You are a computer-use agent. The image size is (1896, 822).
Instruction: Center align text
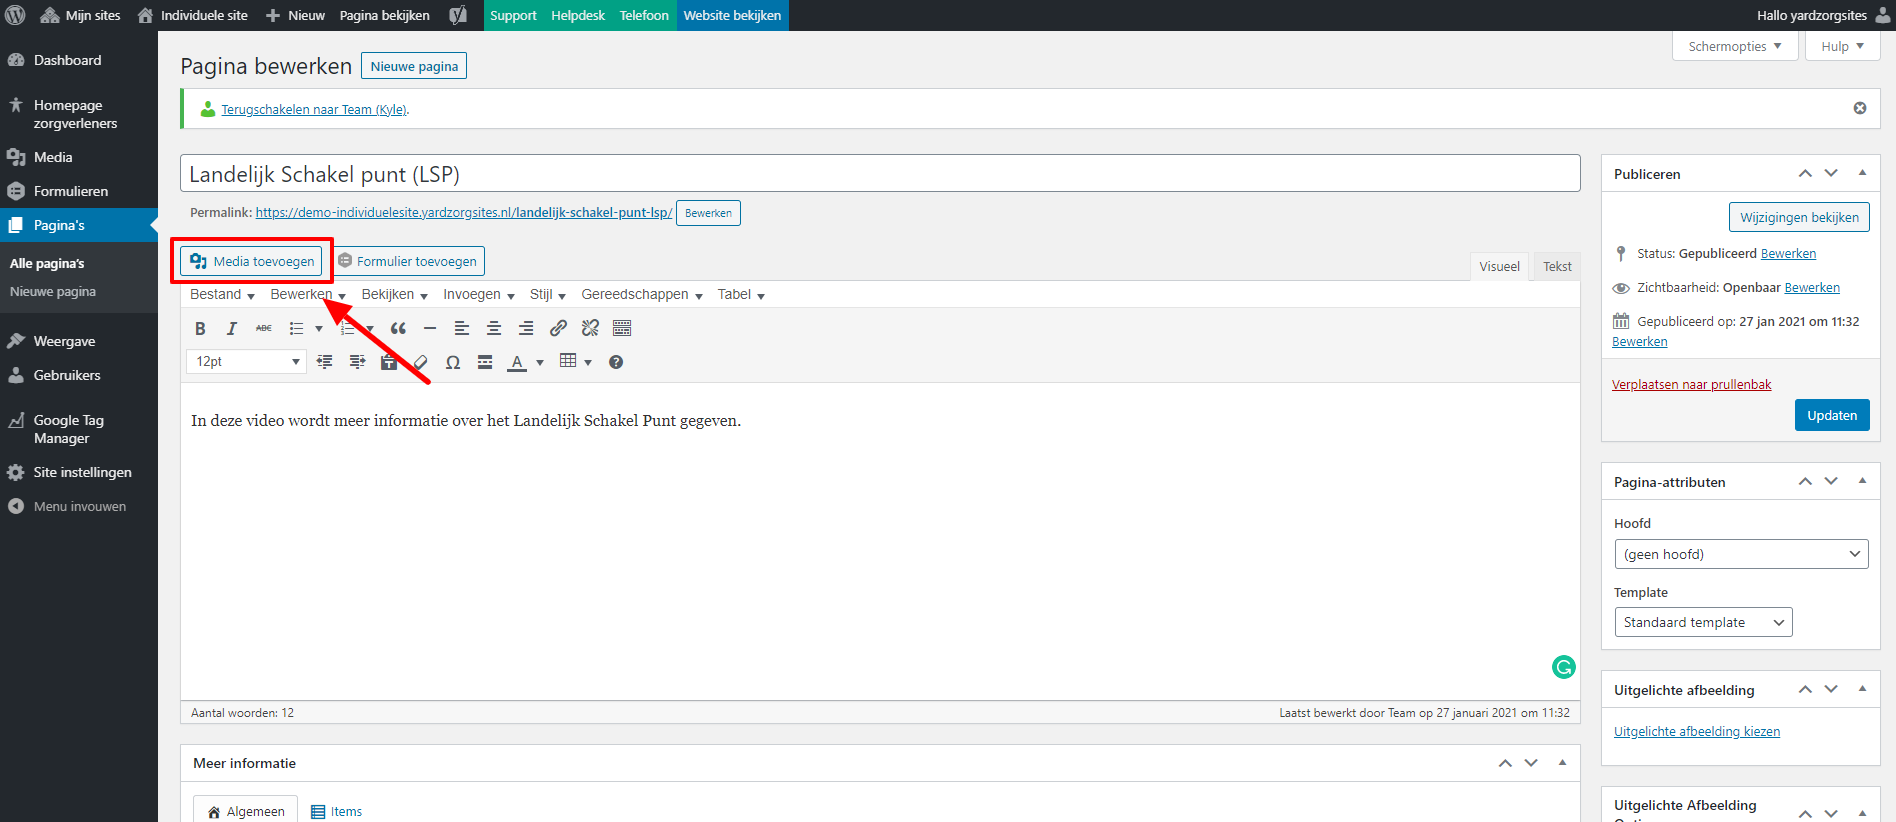click(494, 328)
